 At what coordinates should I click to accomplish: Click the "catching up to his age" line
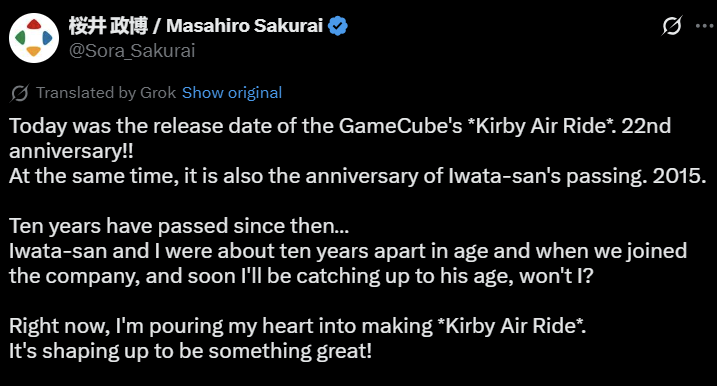(301, 276)
